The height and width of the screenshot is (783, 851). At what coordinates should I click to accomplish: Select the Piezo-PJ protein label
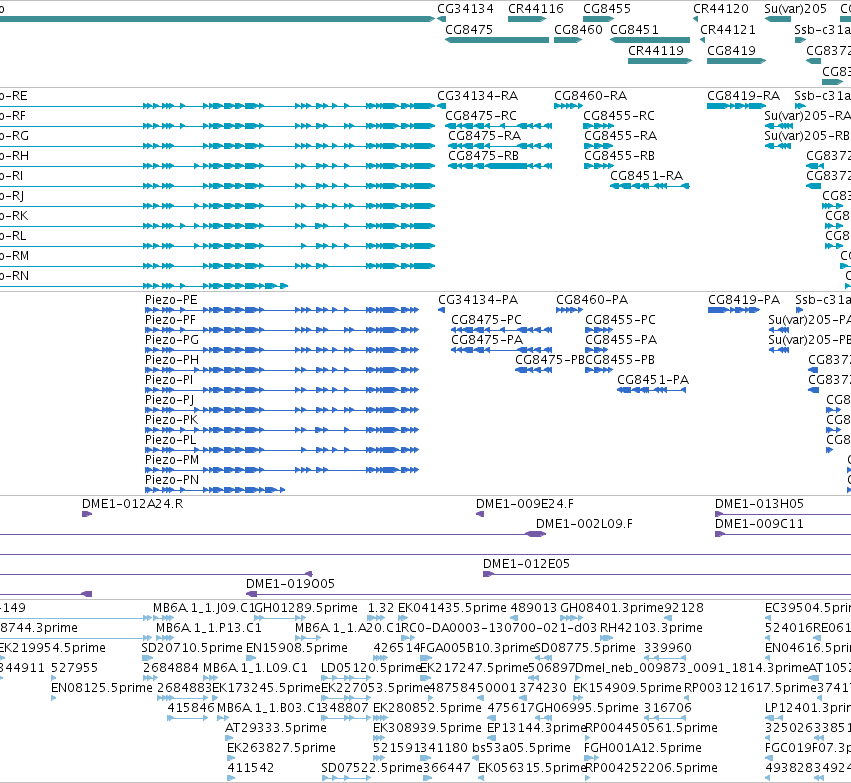169,400
